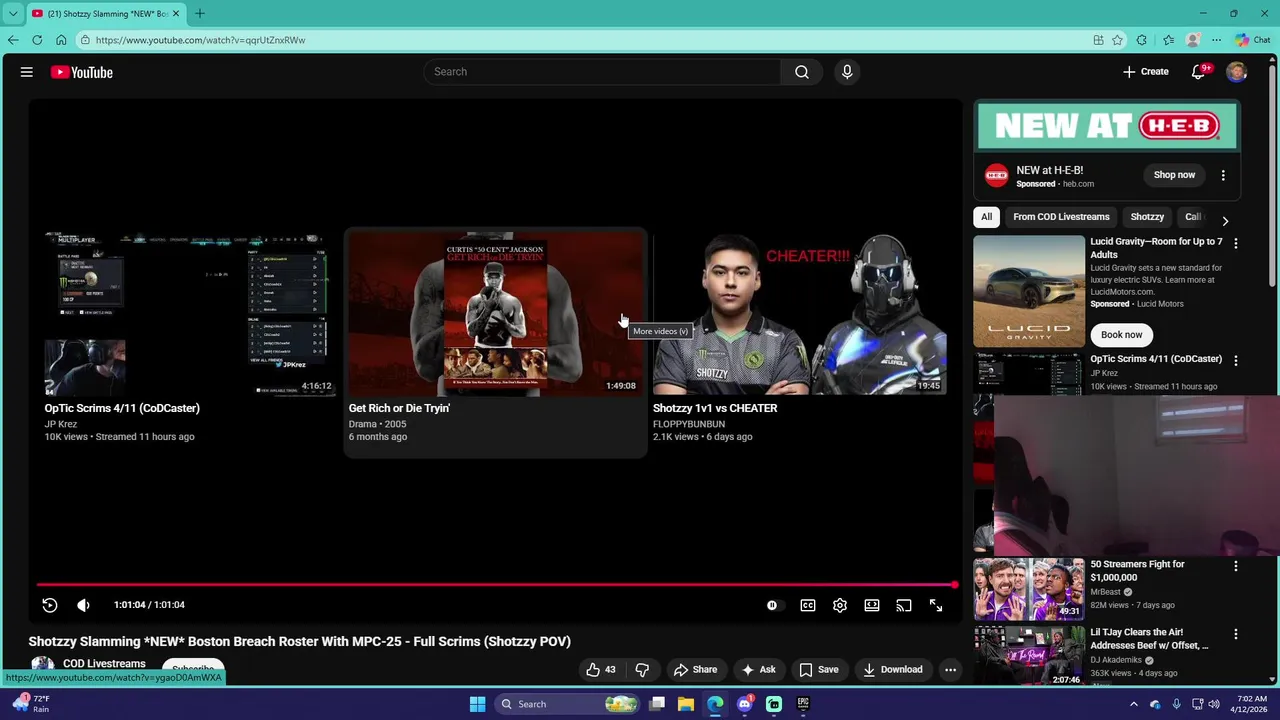Open the browser home page icon
Screen dimensions: 1280x720
click(x=61, y=40)
